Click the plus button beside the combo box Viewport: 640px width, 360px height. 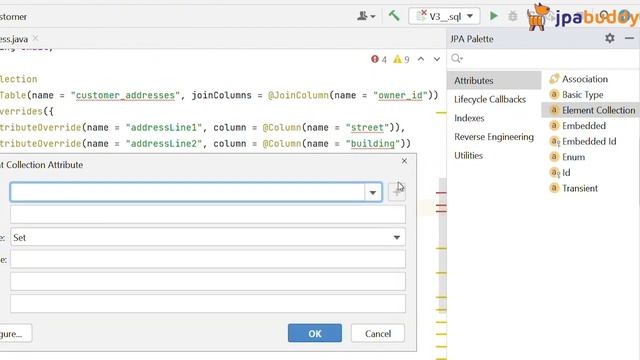(x=396, y=192)
